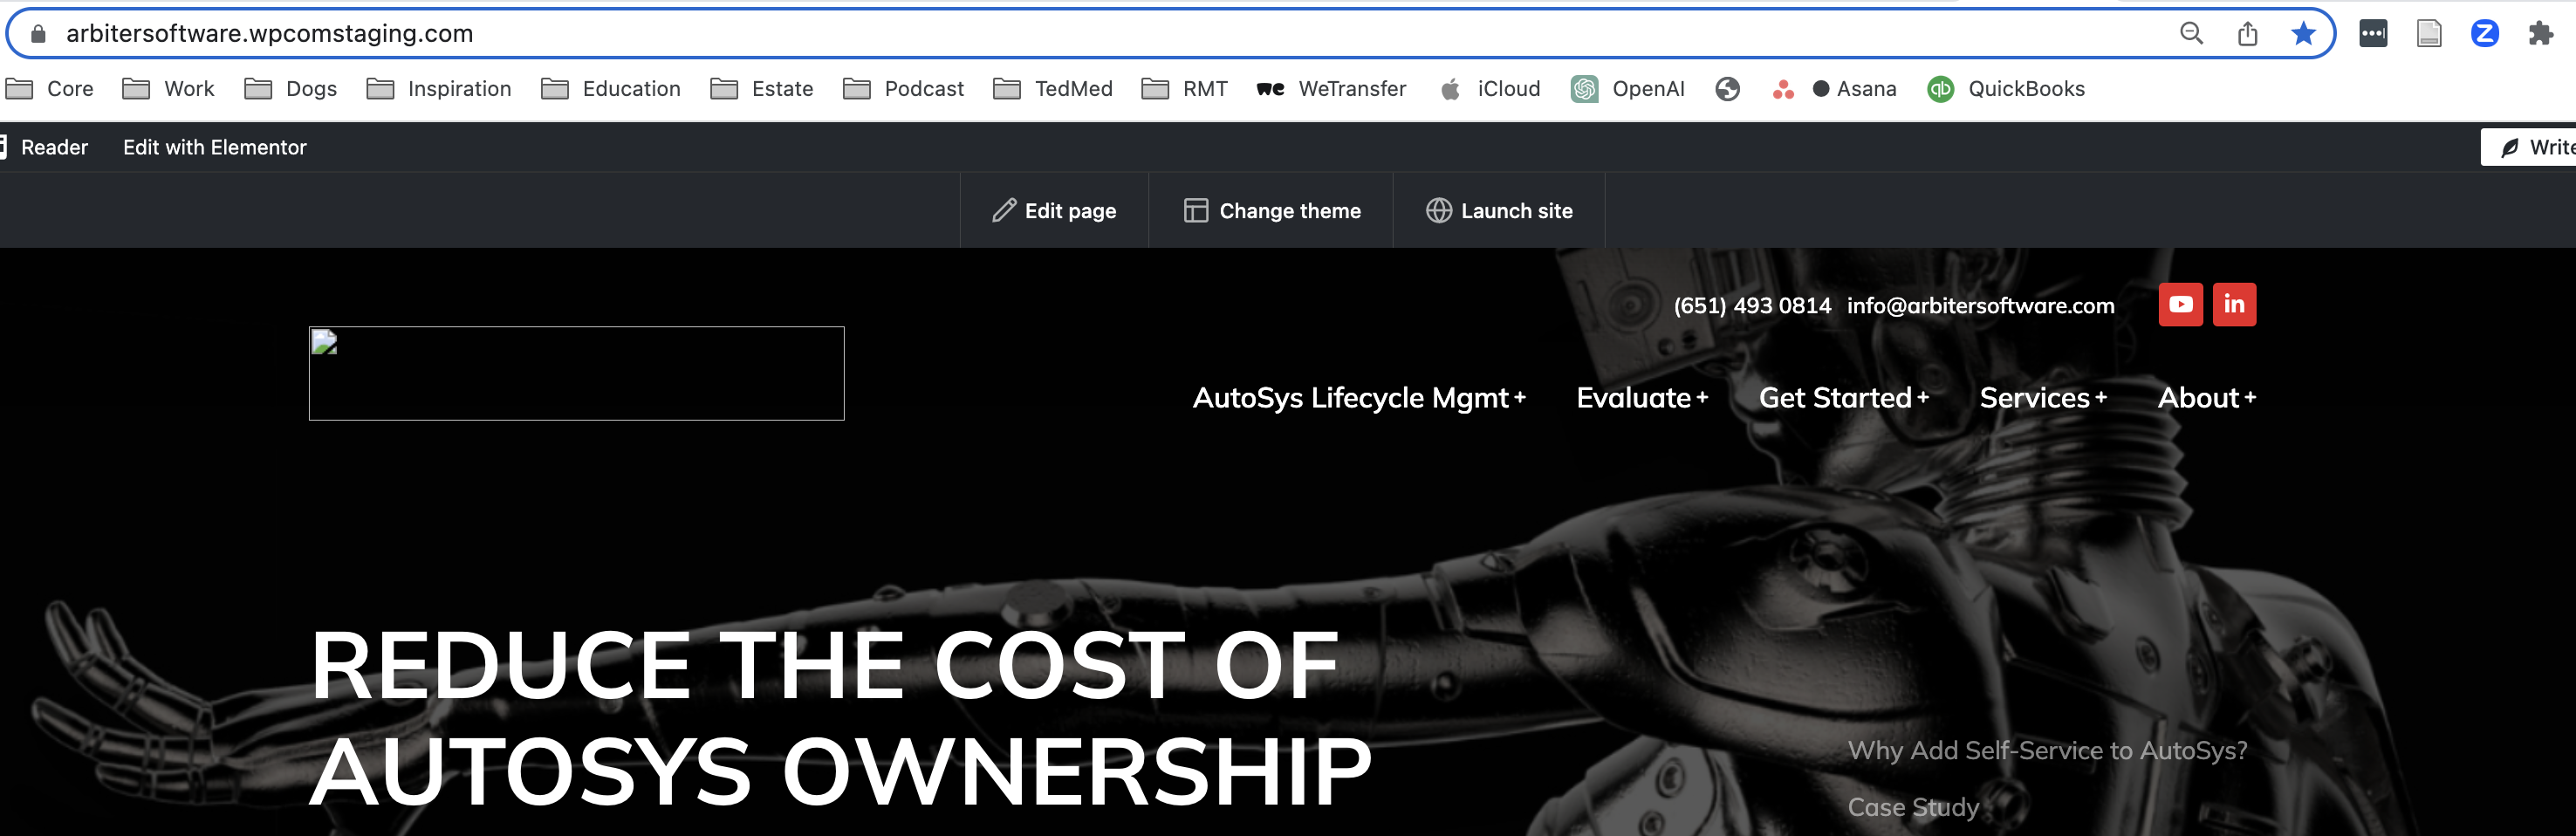
Task: Open the Reader menu item
Action: point(55,147)
